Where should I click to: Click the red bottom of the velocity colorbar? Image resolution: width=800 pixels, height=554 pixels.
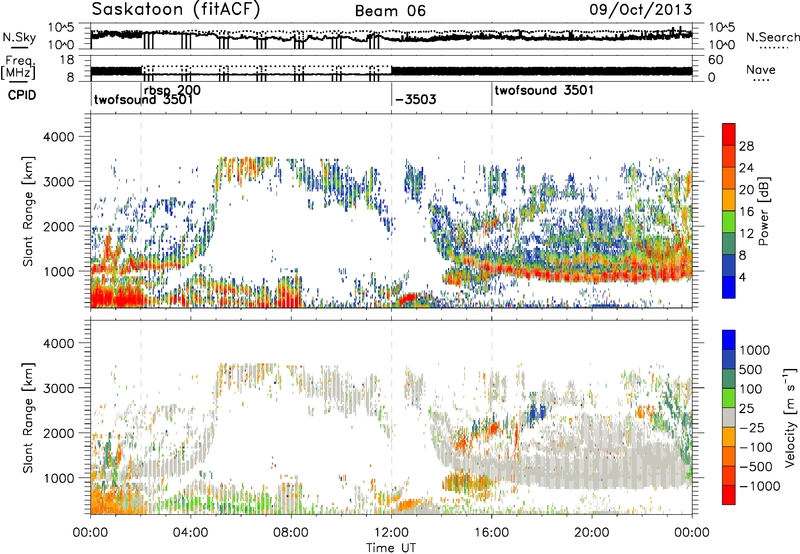(729, 495)
